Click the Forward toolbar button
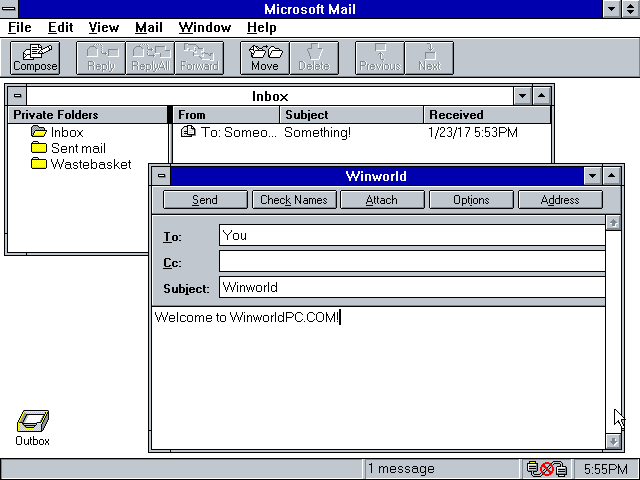 point(199,58)
